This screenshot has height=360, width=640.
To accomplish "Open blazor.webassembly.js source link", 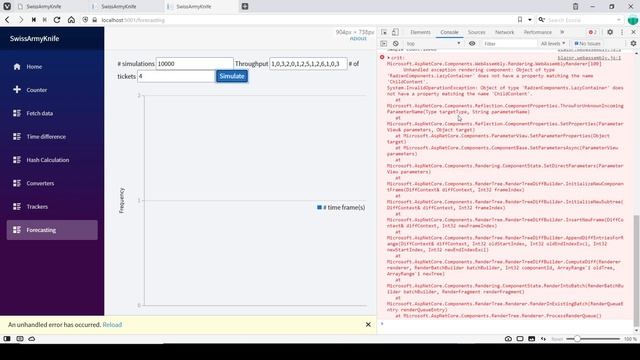I will 589,58.
